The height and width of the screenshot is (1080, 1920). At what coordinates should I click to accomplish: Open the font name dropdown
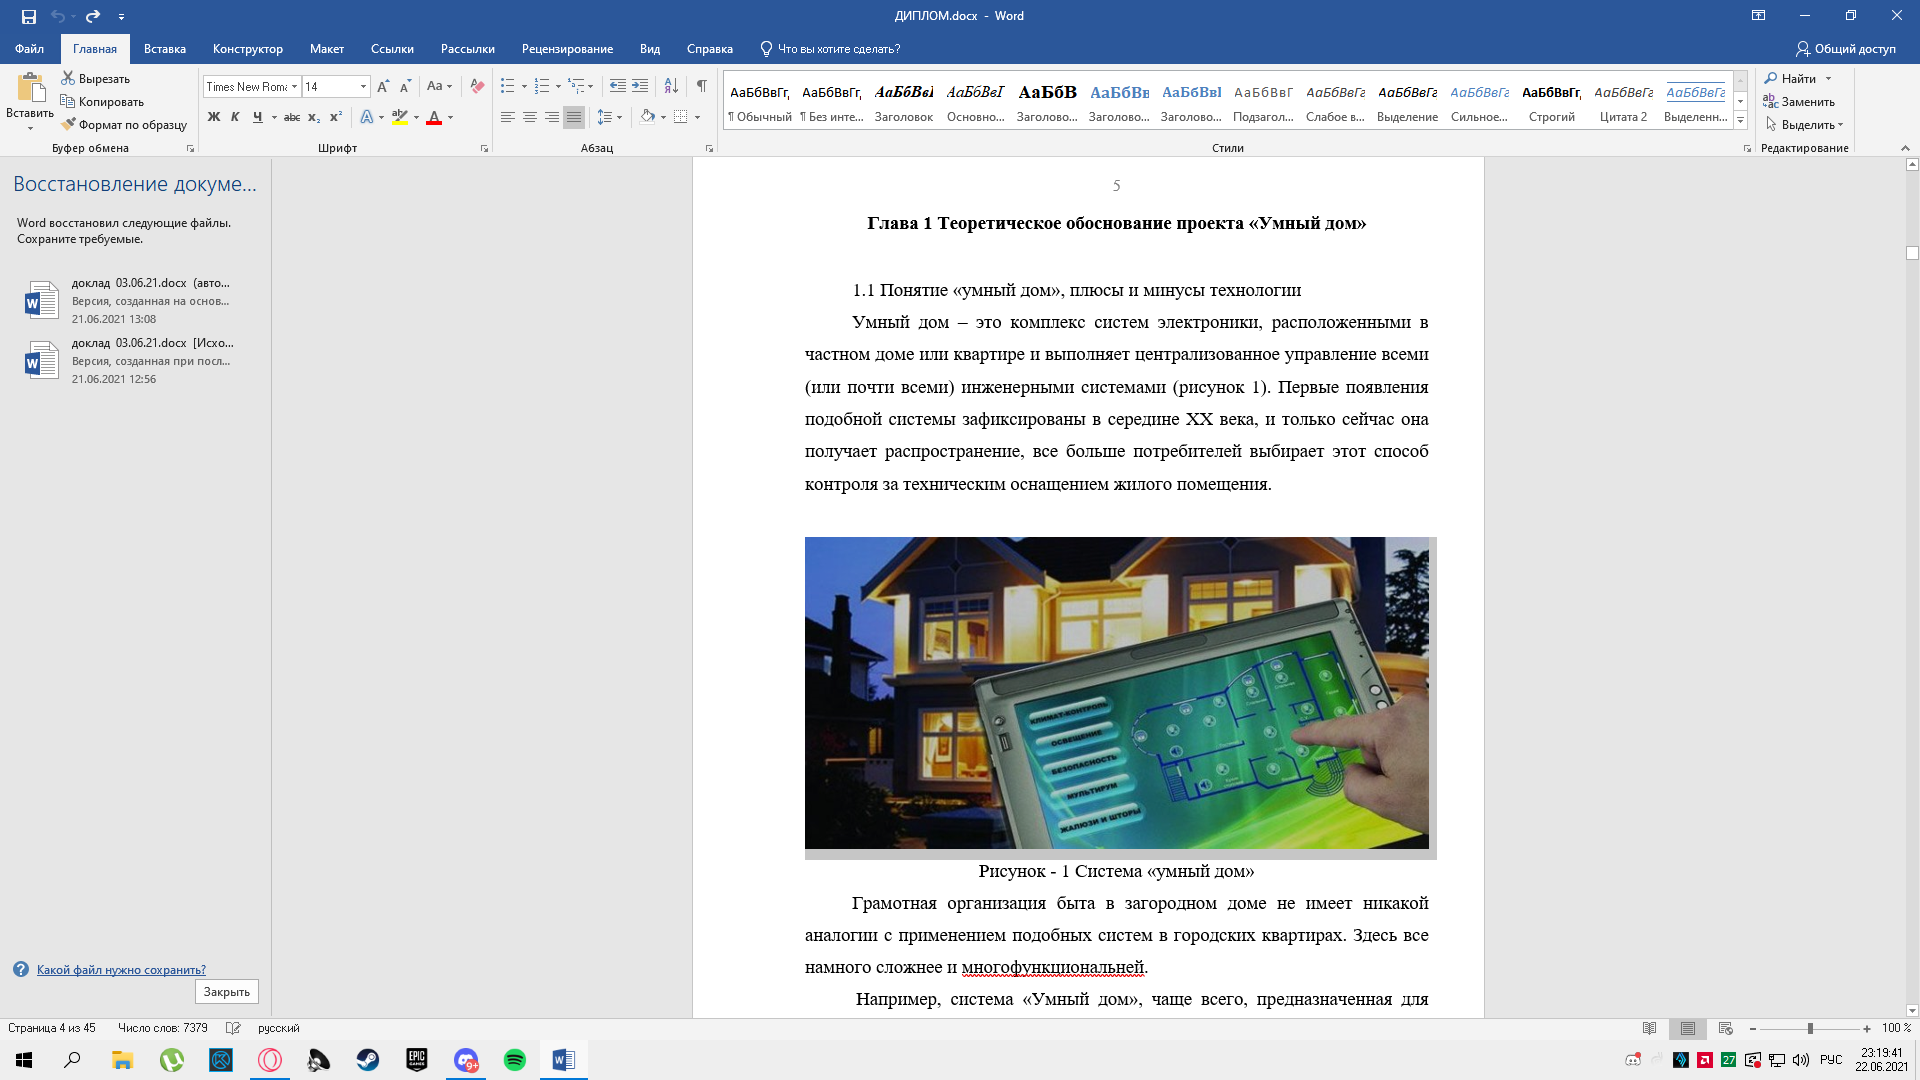[294, 84]
